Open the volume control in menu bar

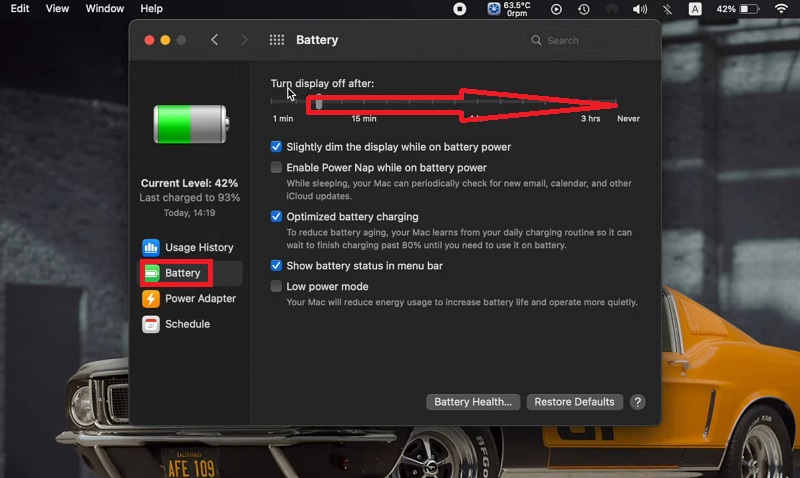pyautogui.click(x=640, y=9)
